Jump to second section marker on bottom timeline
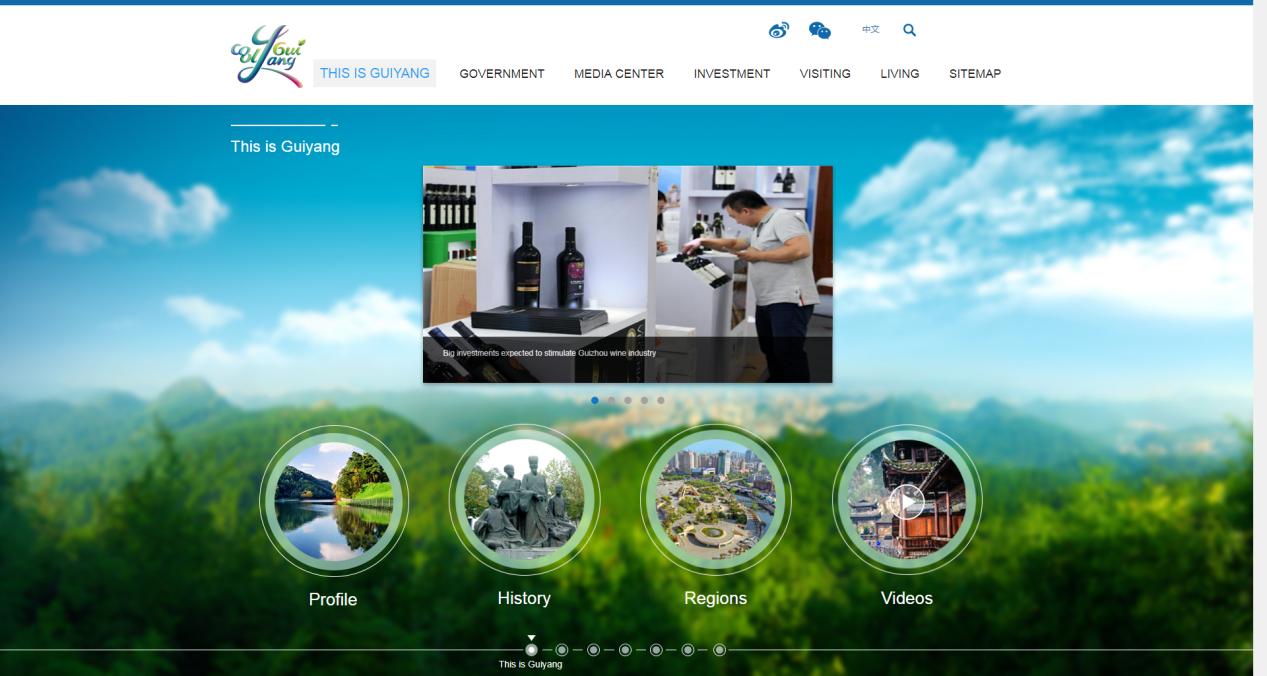The width and height of the screenshot is (1267, 676). (562, 650)
